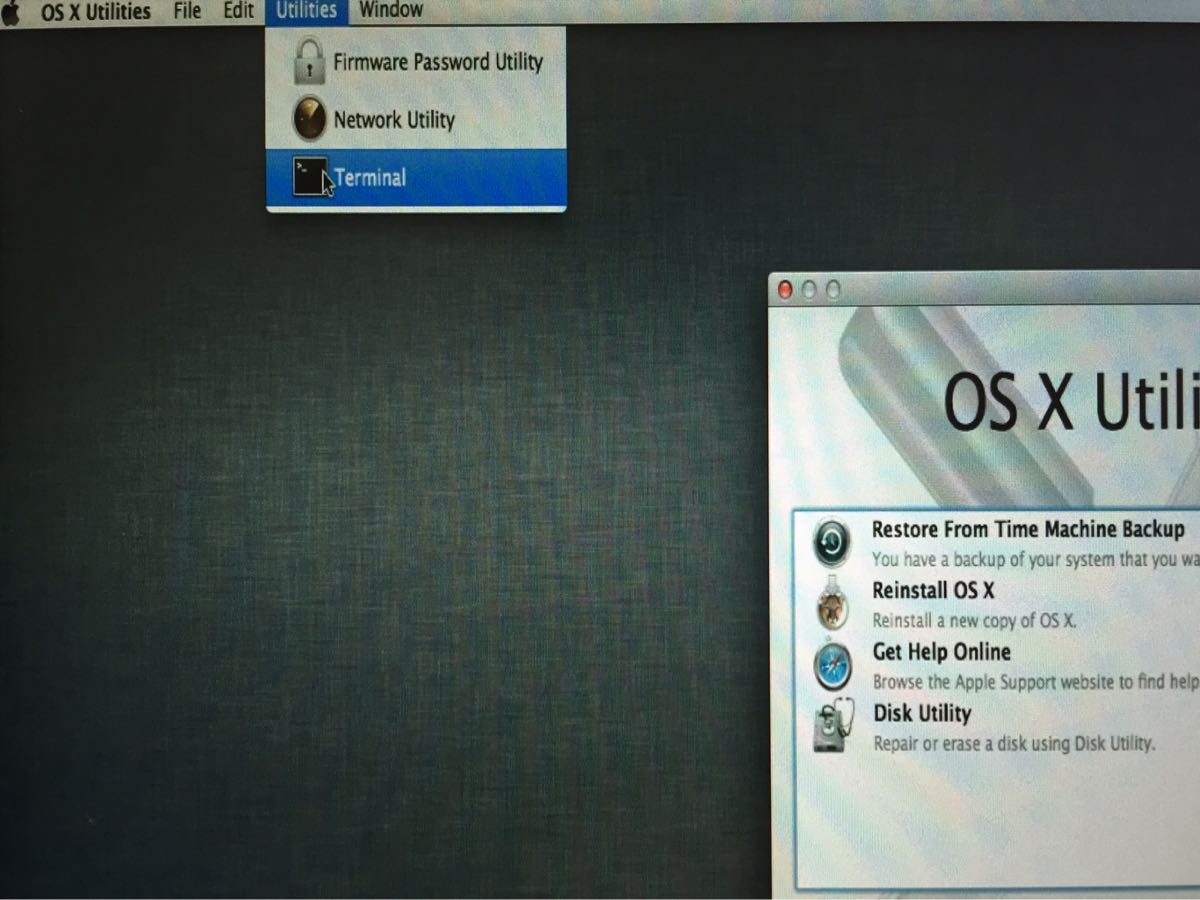Choose Firmware Password Utility from the menu

[x=416, y=62]
